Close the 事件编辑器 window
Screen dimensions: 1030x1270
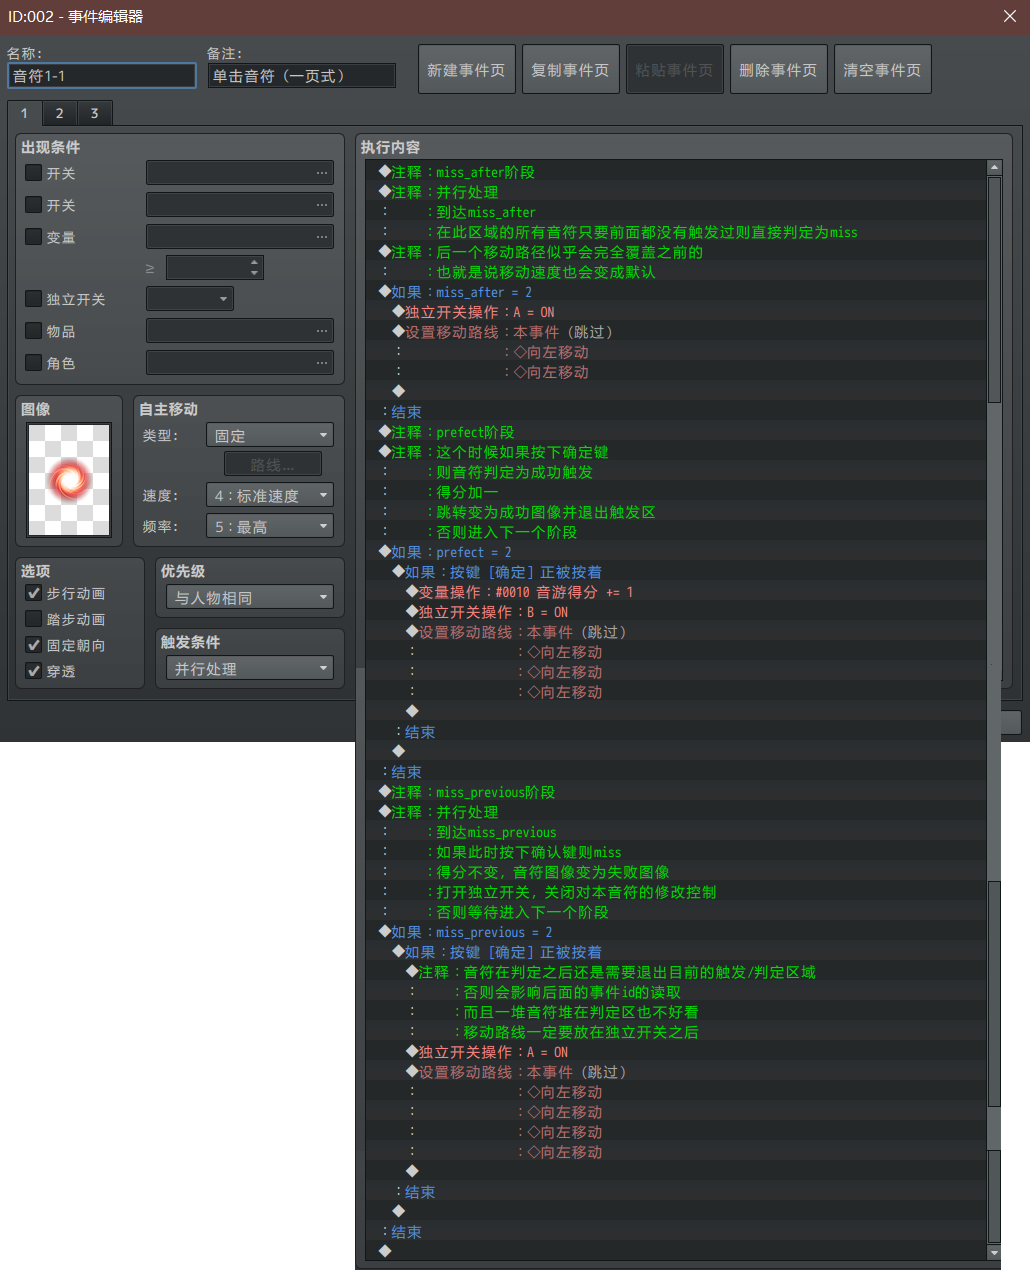pyautogui.click(x=1010, y=16)
